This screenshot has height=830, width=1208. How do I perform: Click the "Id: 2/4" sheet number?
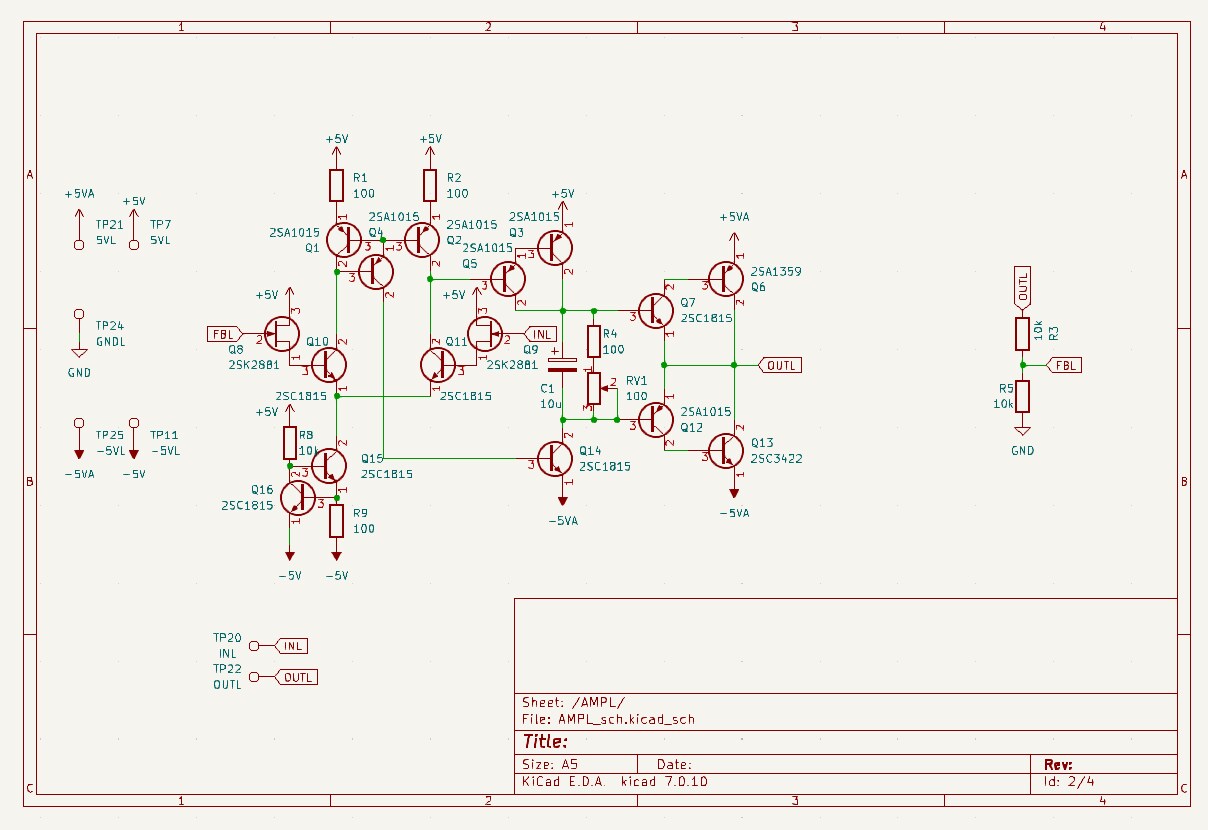coord(1070,781)
